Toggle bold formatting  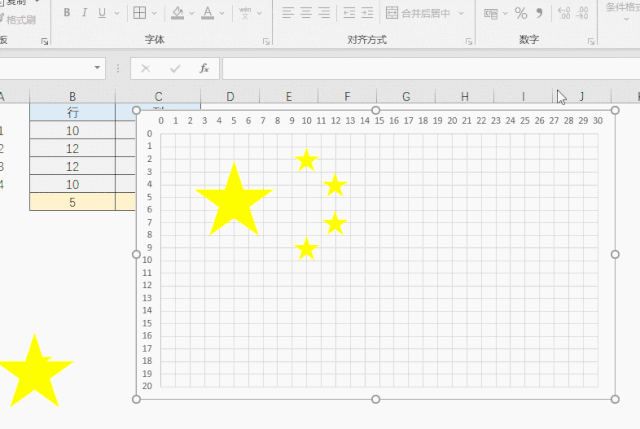click(x=67, y=13)
